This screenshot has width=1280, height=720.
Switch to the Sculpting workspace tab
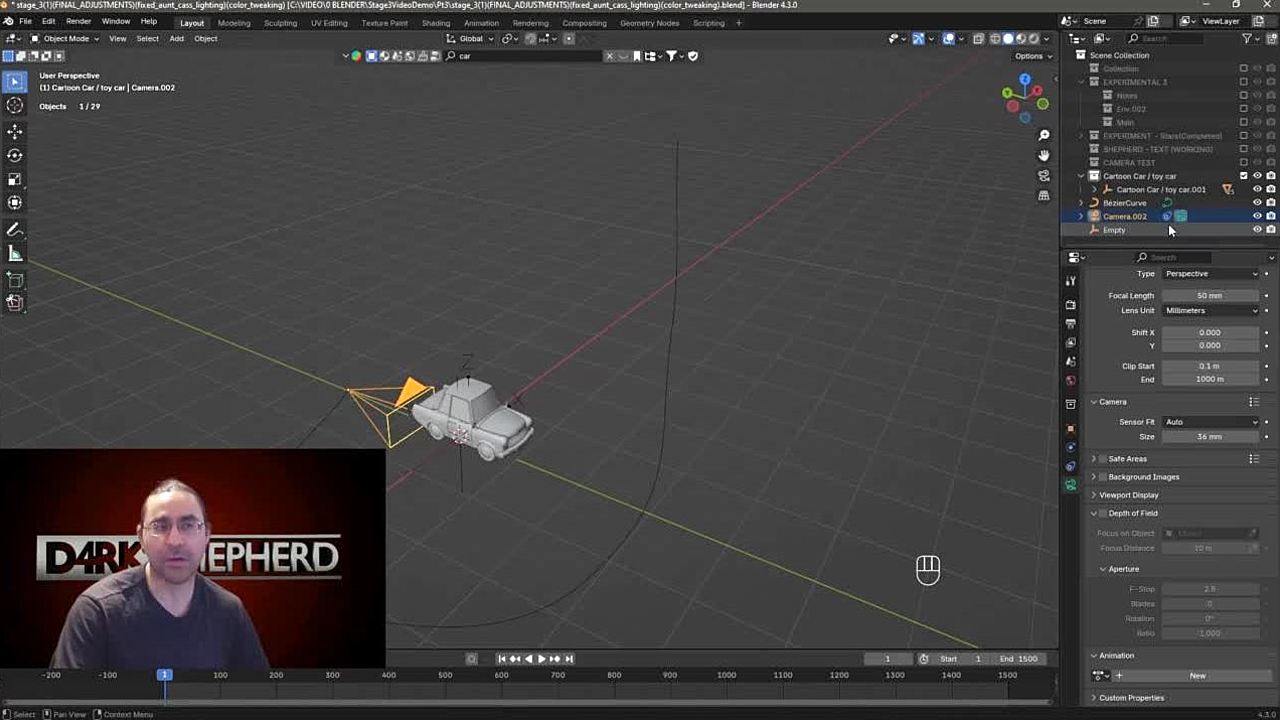click(279, 23)
